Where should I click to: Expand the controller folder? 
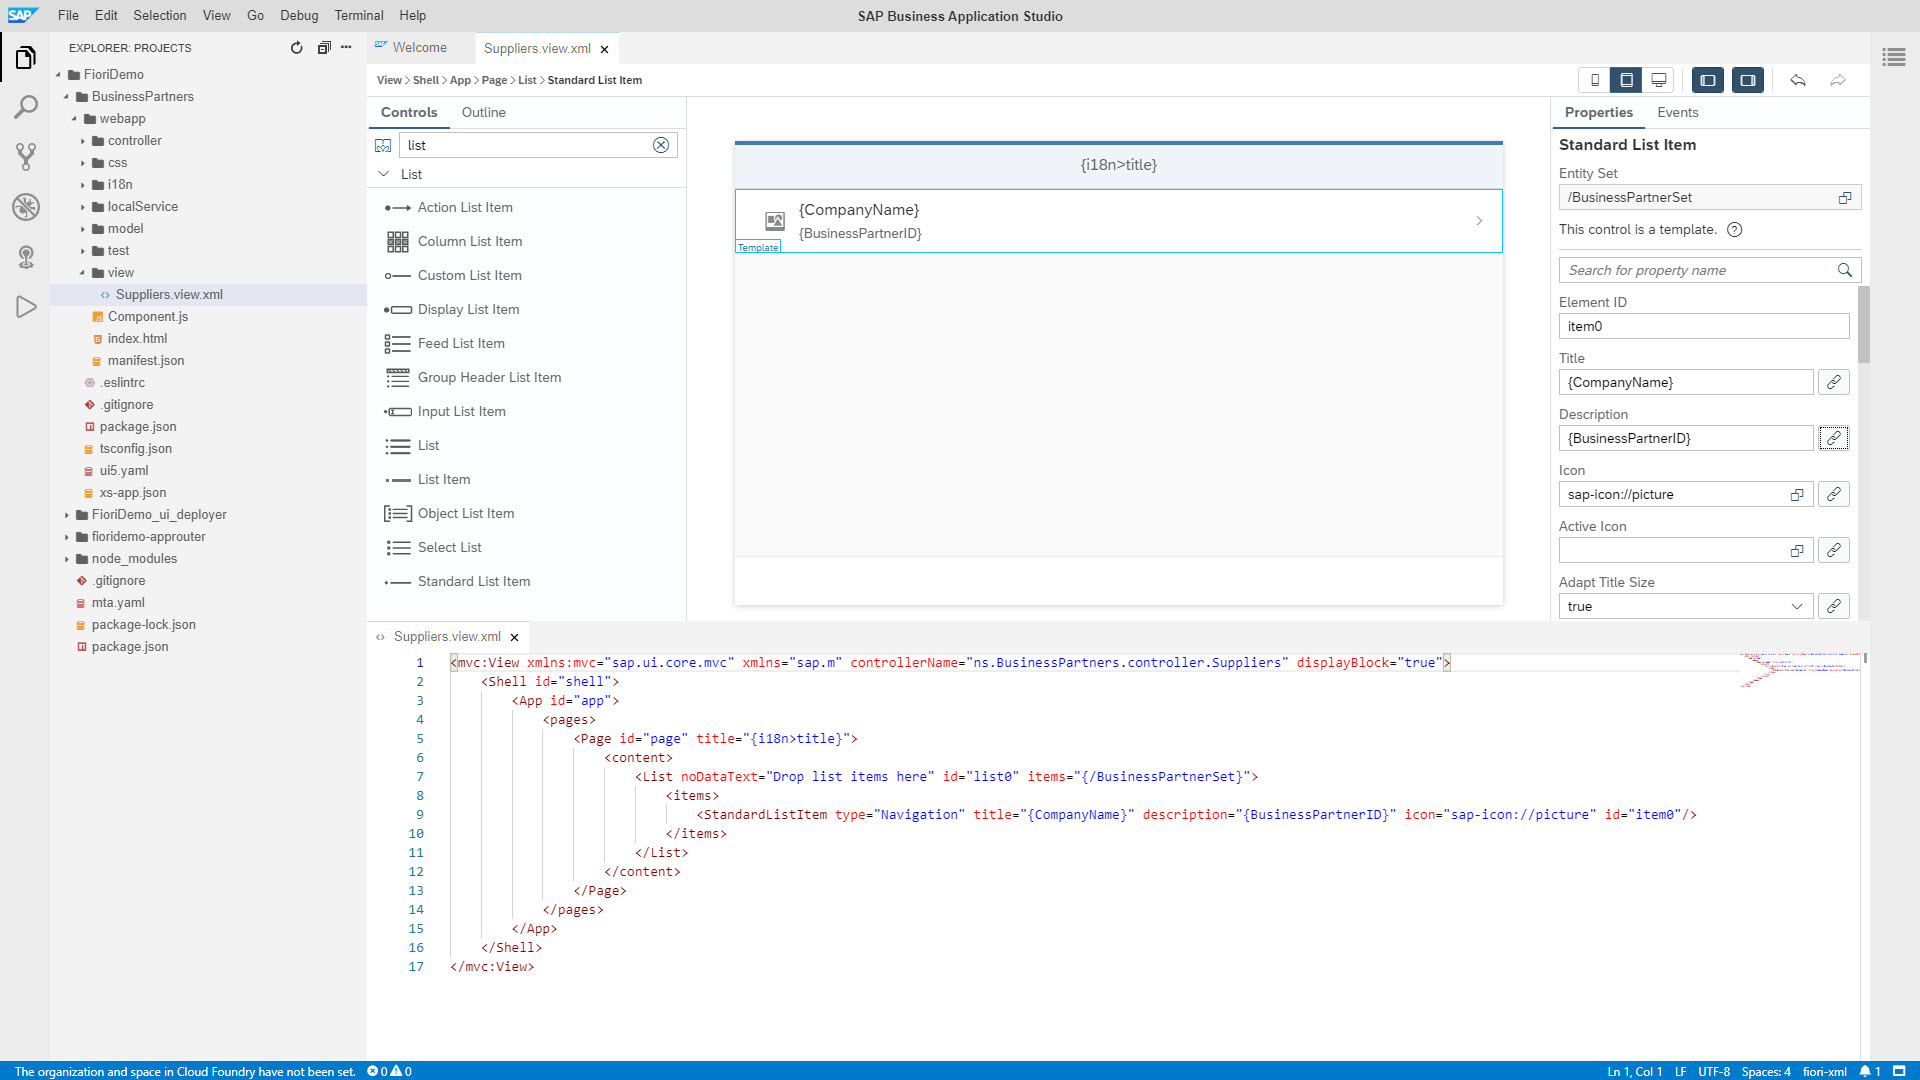[82, 141]
